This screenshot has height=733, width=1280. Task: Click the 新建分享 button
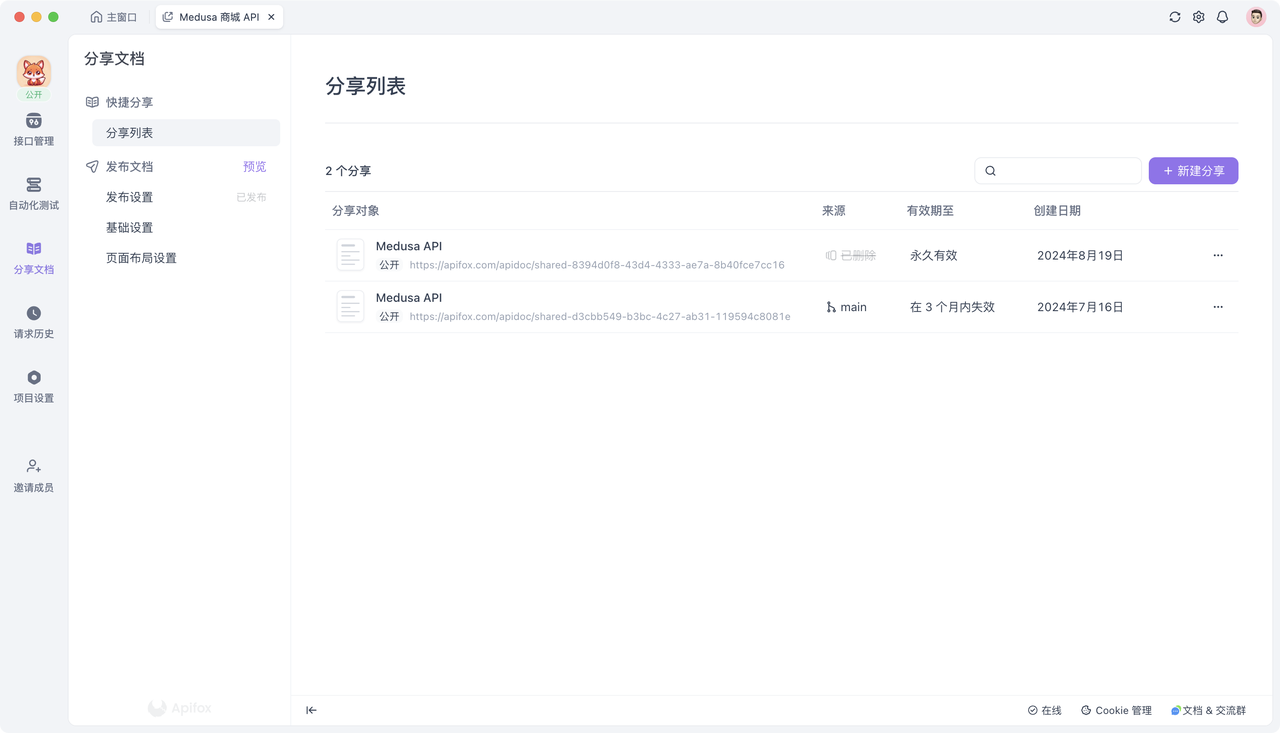[x=1193, y=171]
